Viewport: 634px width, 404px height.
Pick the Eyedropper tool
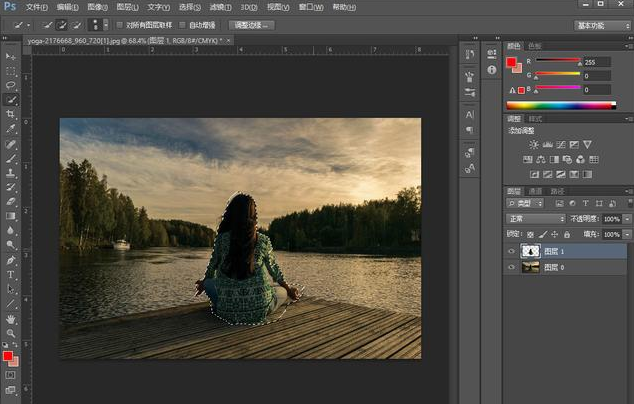[11, 128]
